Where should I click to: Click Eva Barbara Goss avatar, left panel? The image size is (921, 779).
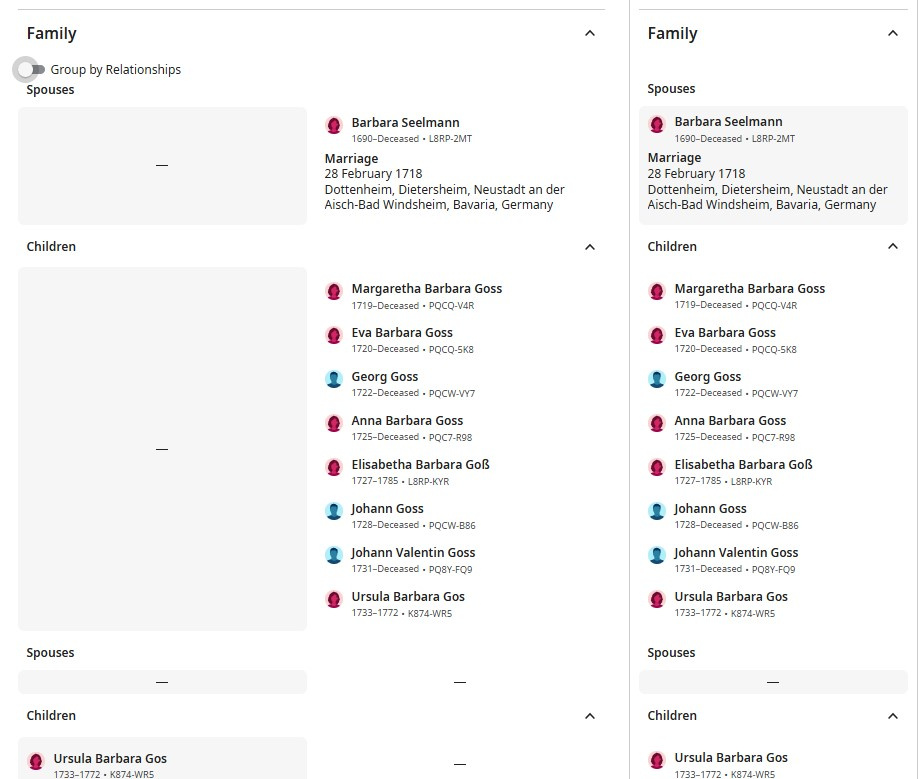click(334, 335)
